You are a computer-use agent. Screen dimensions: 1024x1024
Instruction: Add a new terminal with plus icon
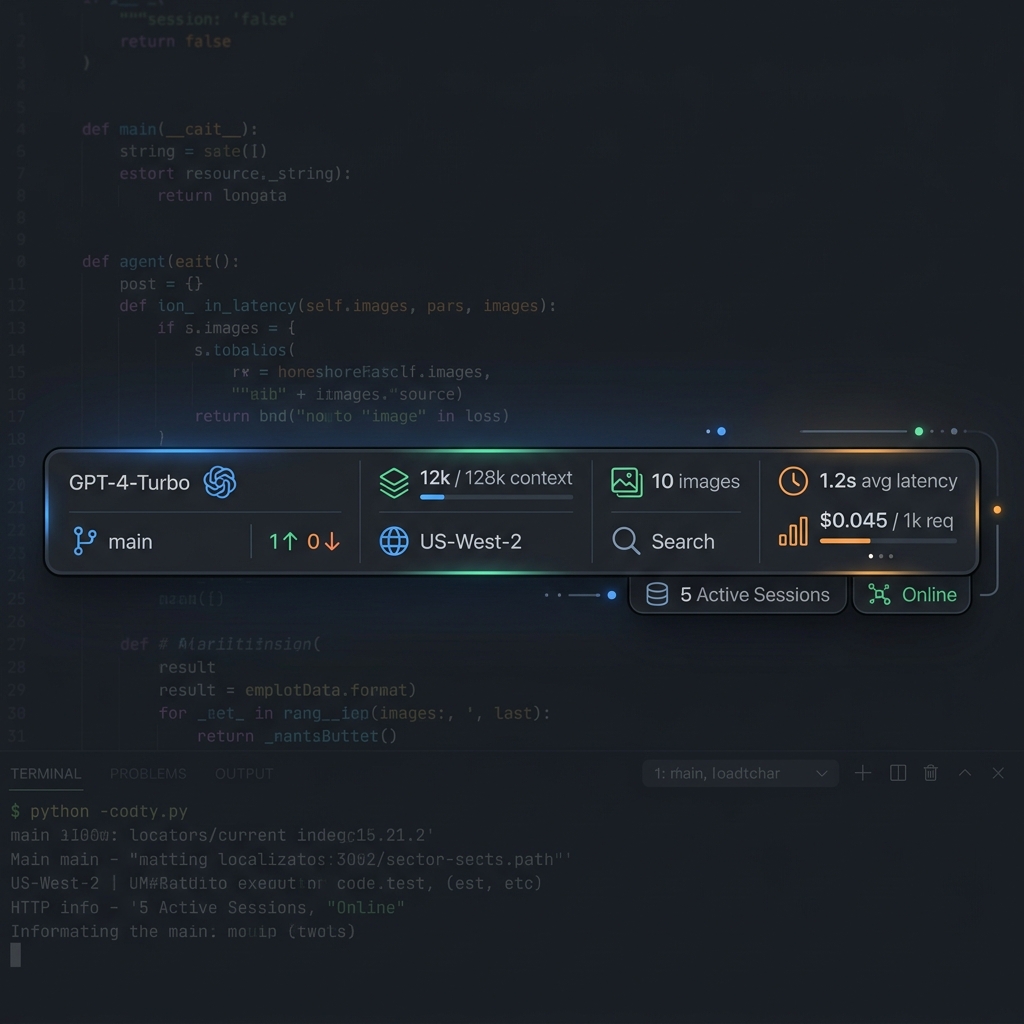click(863, 773)
